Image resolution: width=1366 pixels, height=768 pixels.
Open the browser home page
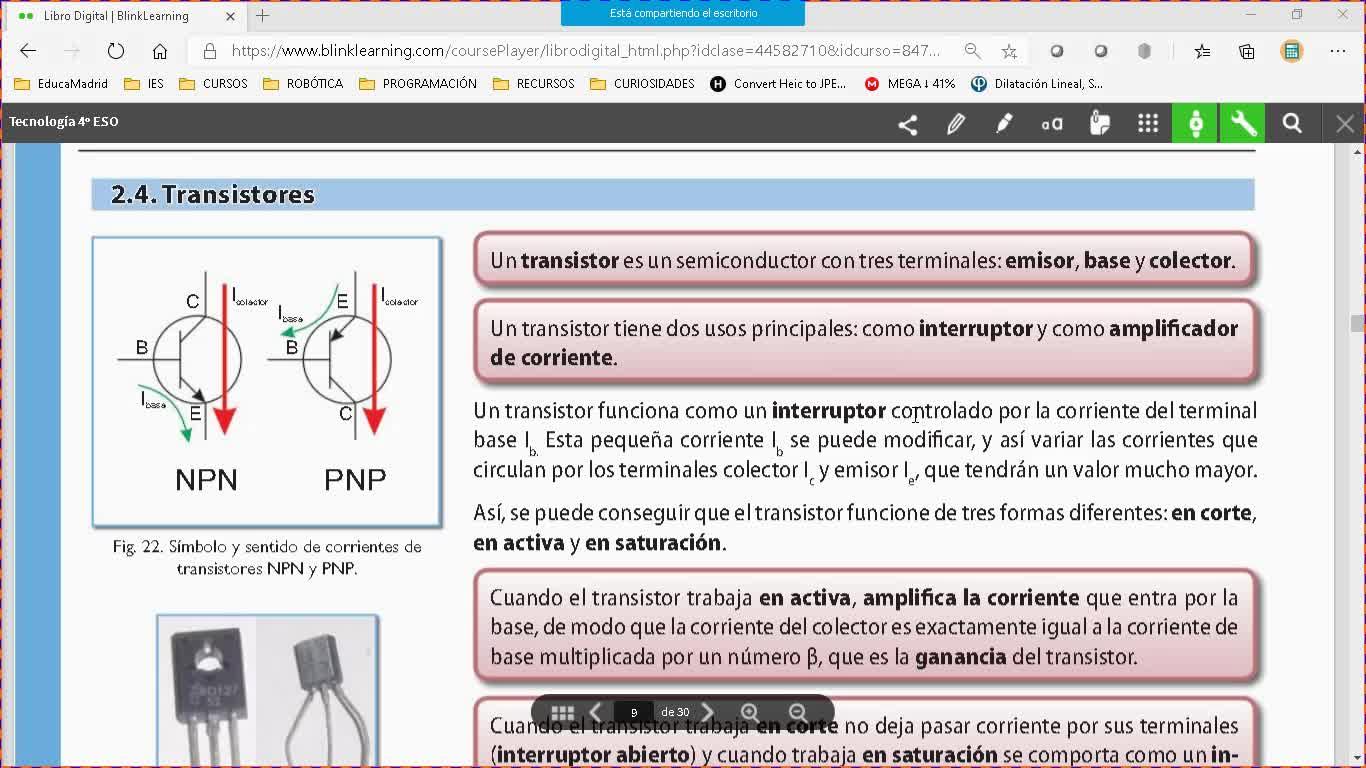(x=160, y=51)
